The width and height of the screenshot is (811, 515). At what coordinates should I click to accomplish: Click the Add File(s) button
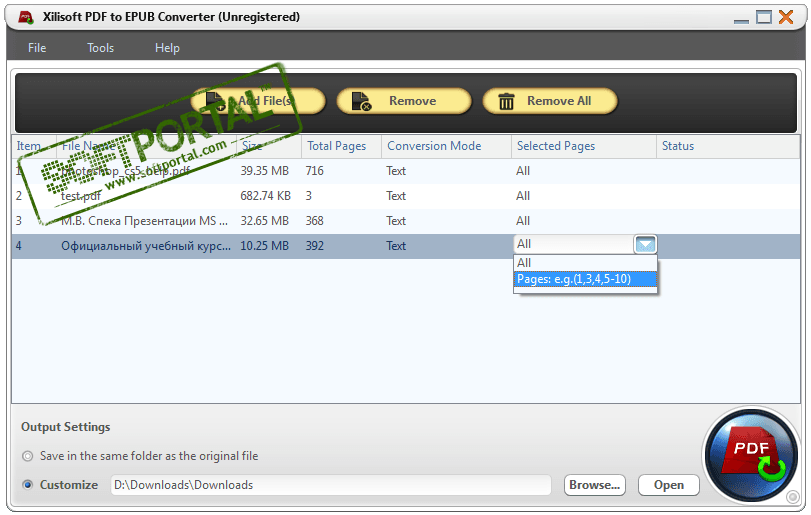tap(258, 101)
